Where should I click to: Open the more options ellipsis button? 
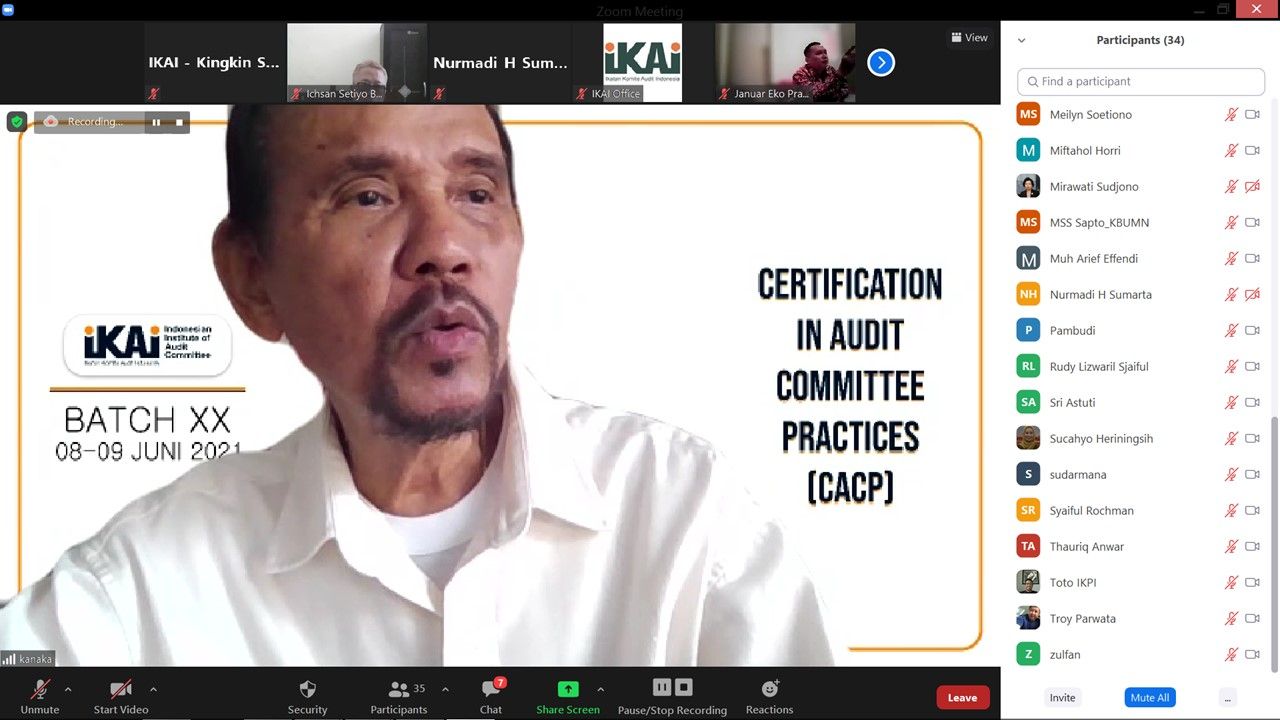click(x=1228, y=698)
